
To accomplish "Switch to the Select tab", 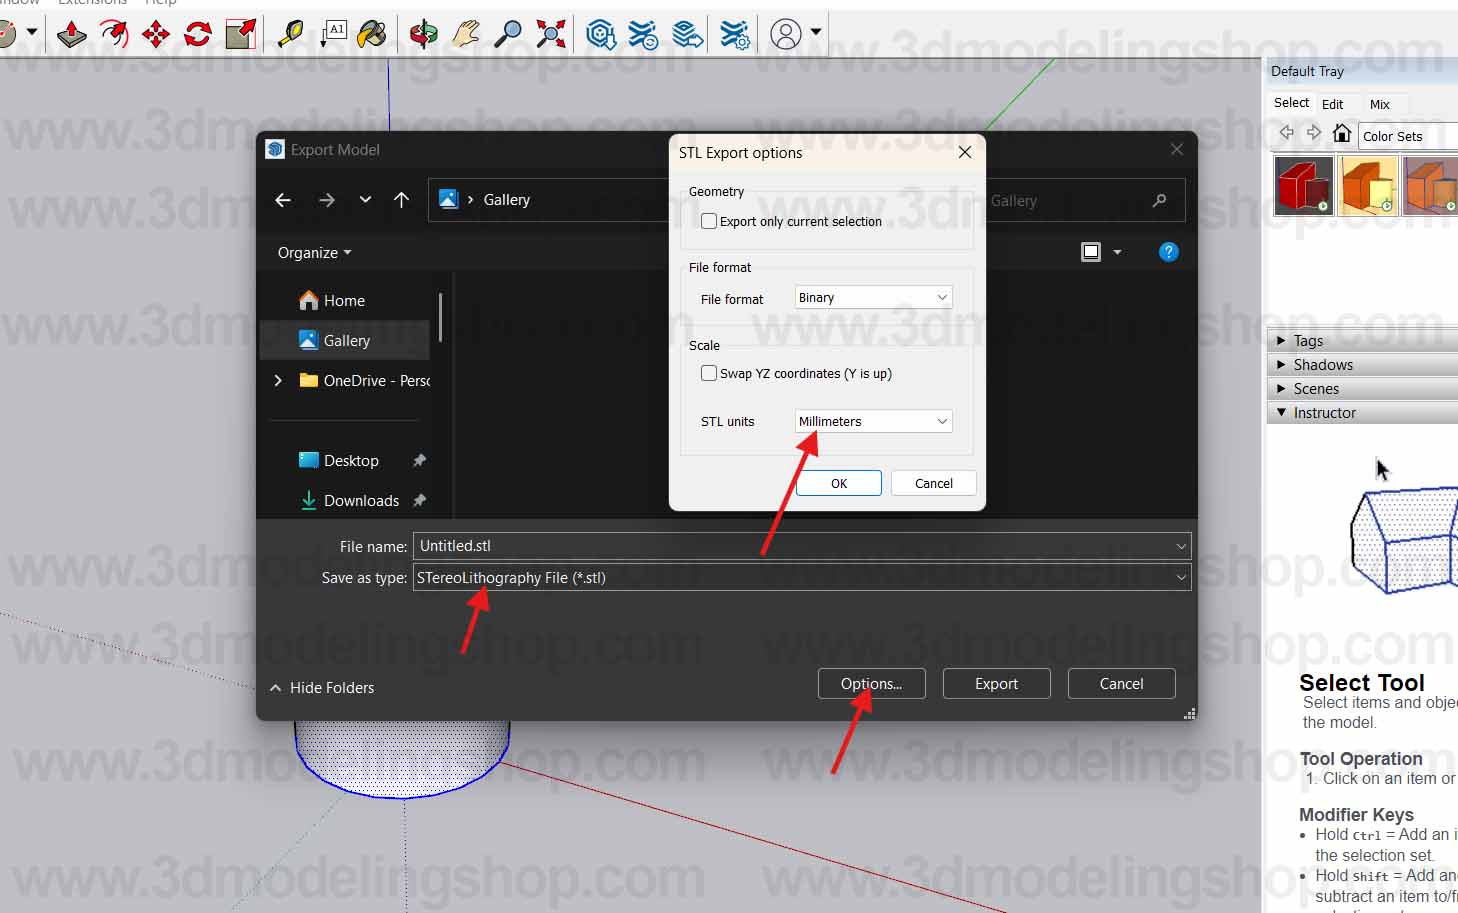I will (1291, 103).
